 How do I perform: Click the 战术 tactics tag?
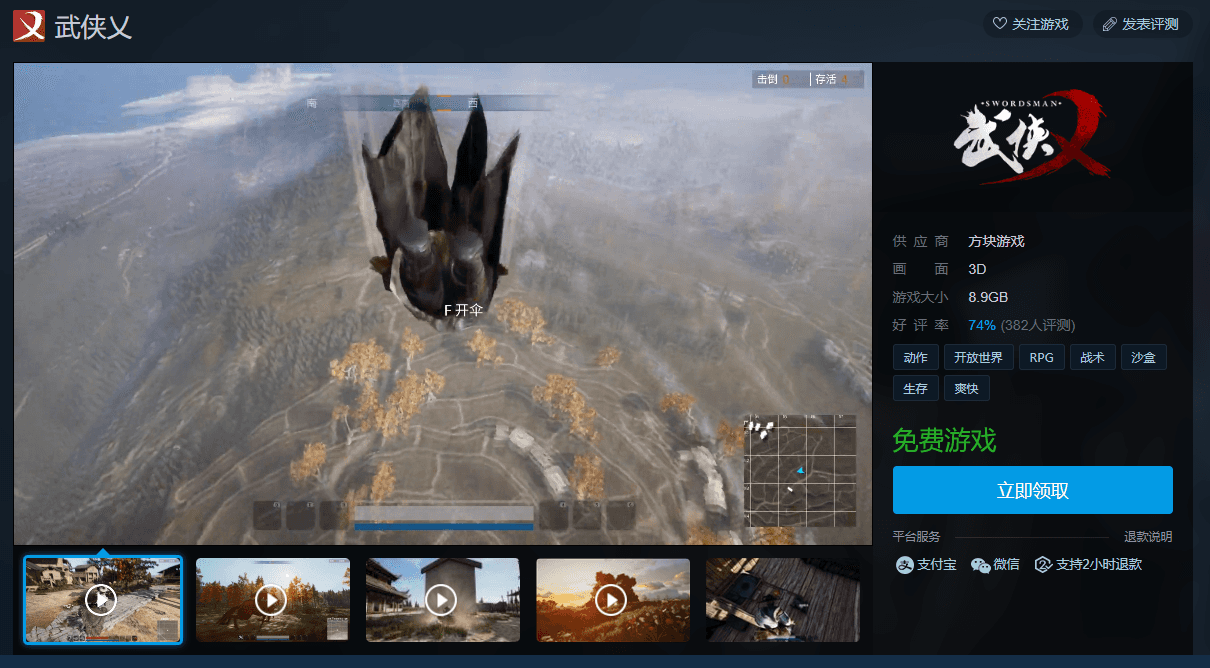[x=1092, y=358]
